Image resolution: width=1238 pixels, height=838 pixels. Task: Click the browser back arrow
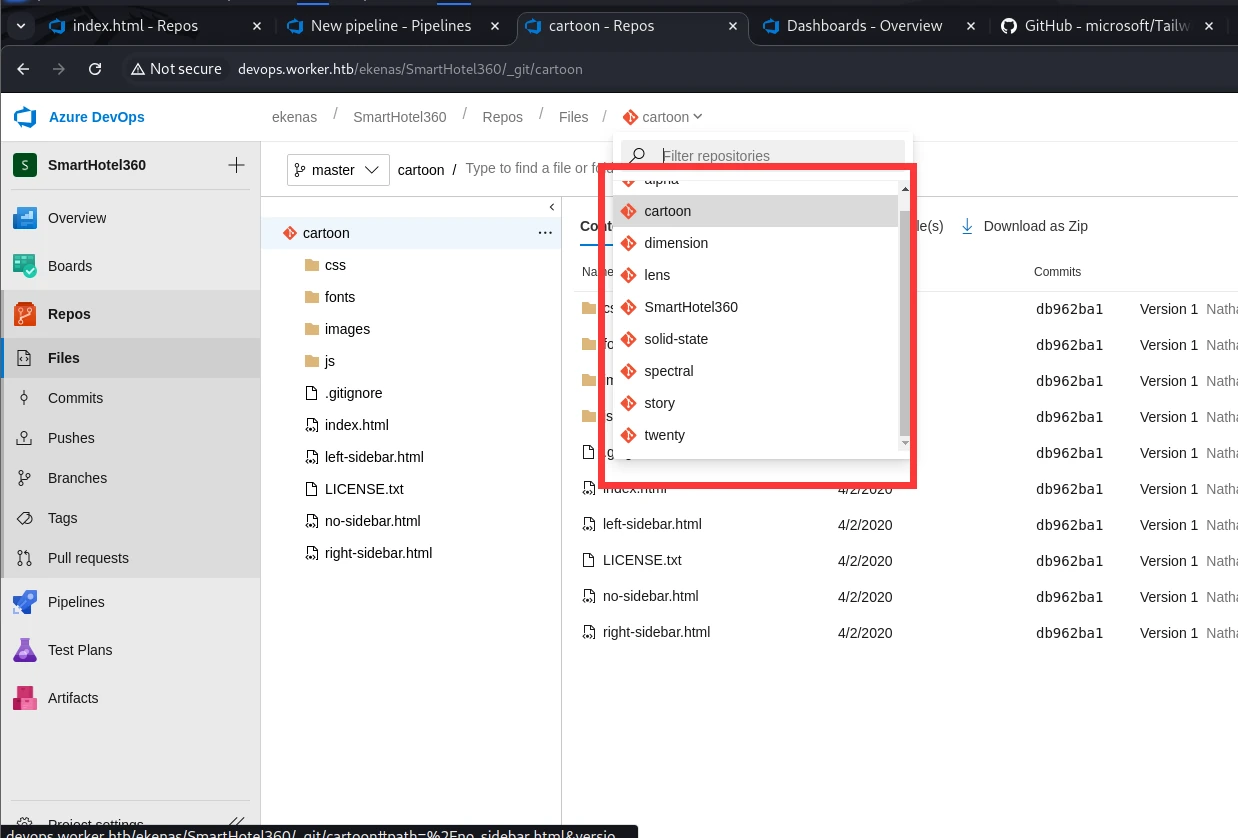(x=23, y=69)
